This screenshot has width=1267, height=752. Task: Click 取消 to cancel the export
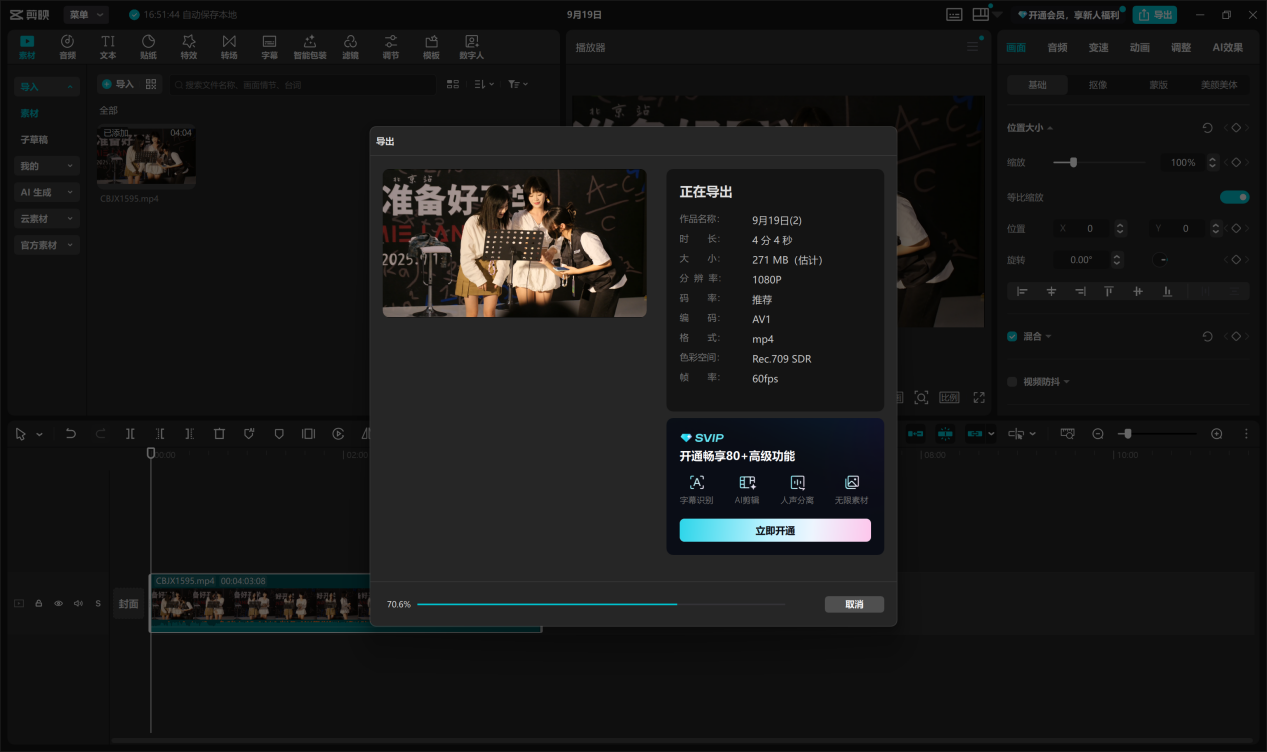[x=854, y=605]
